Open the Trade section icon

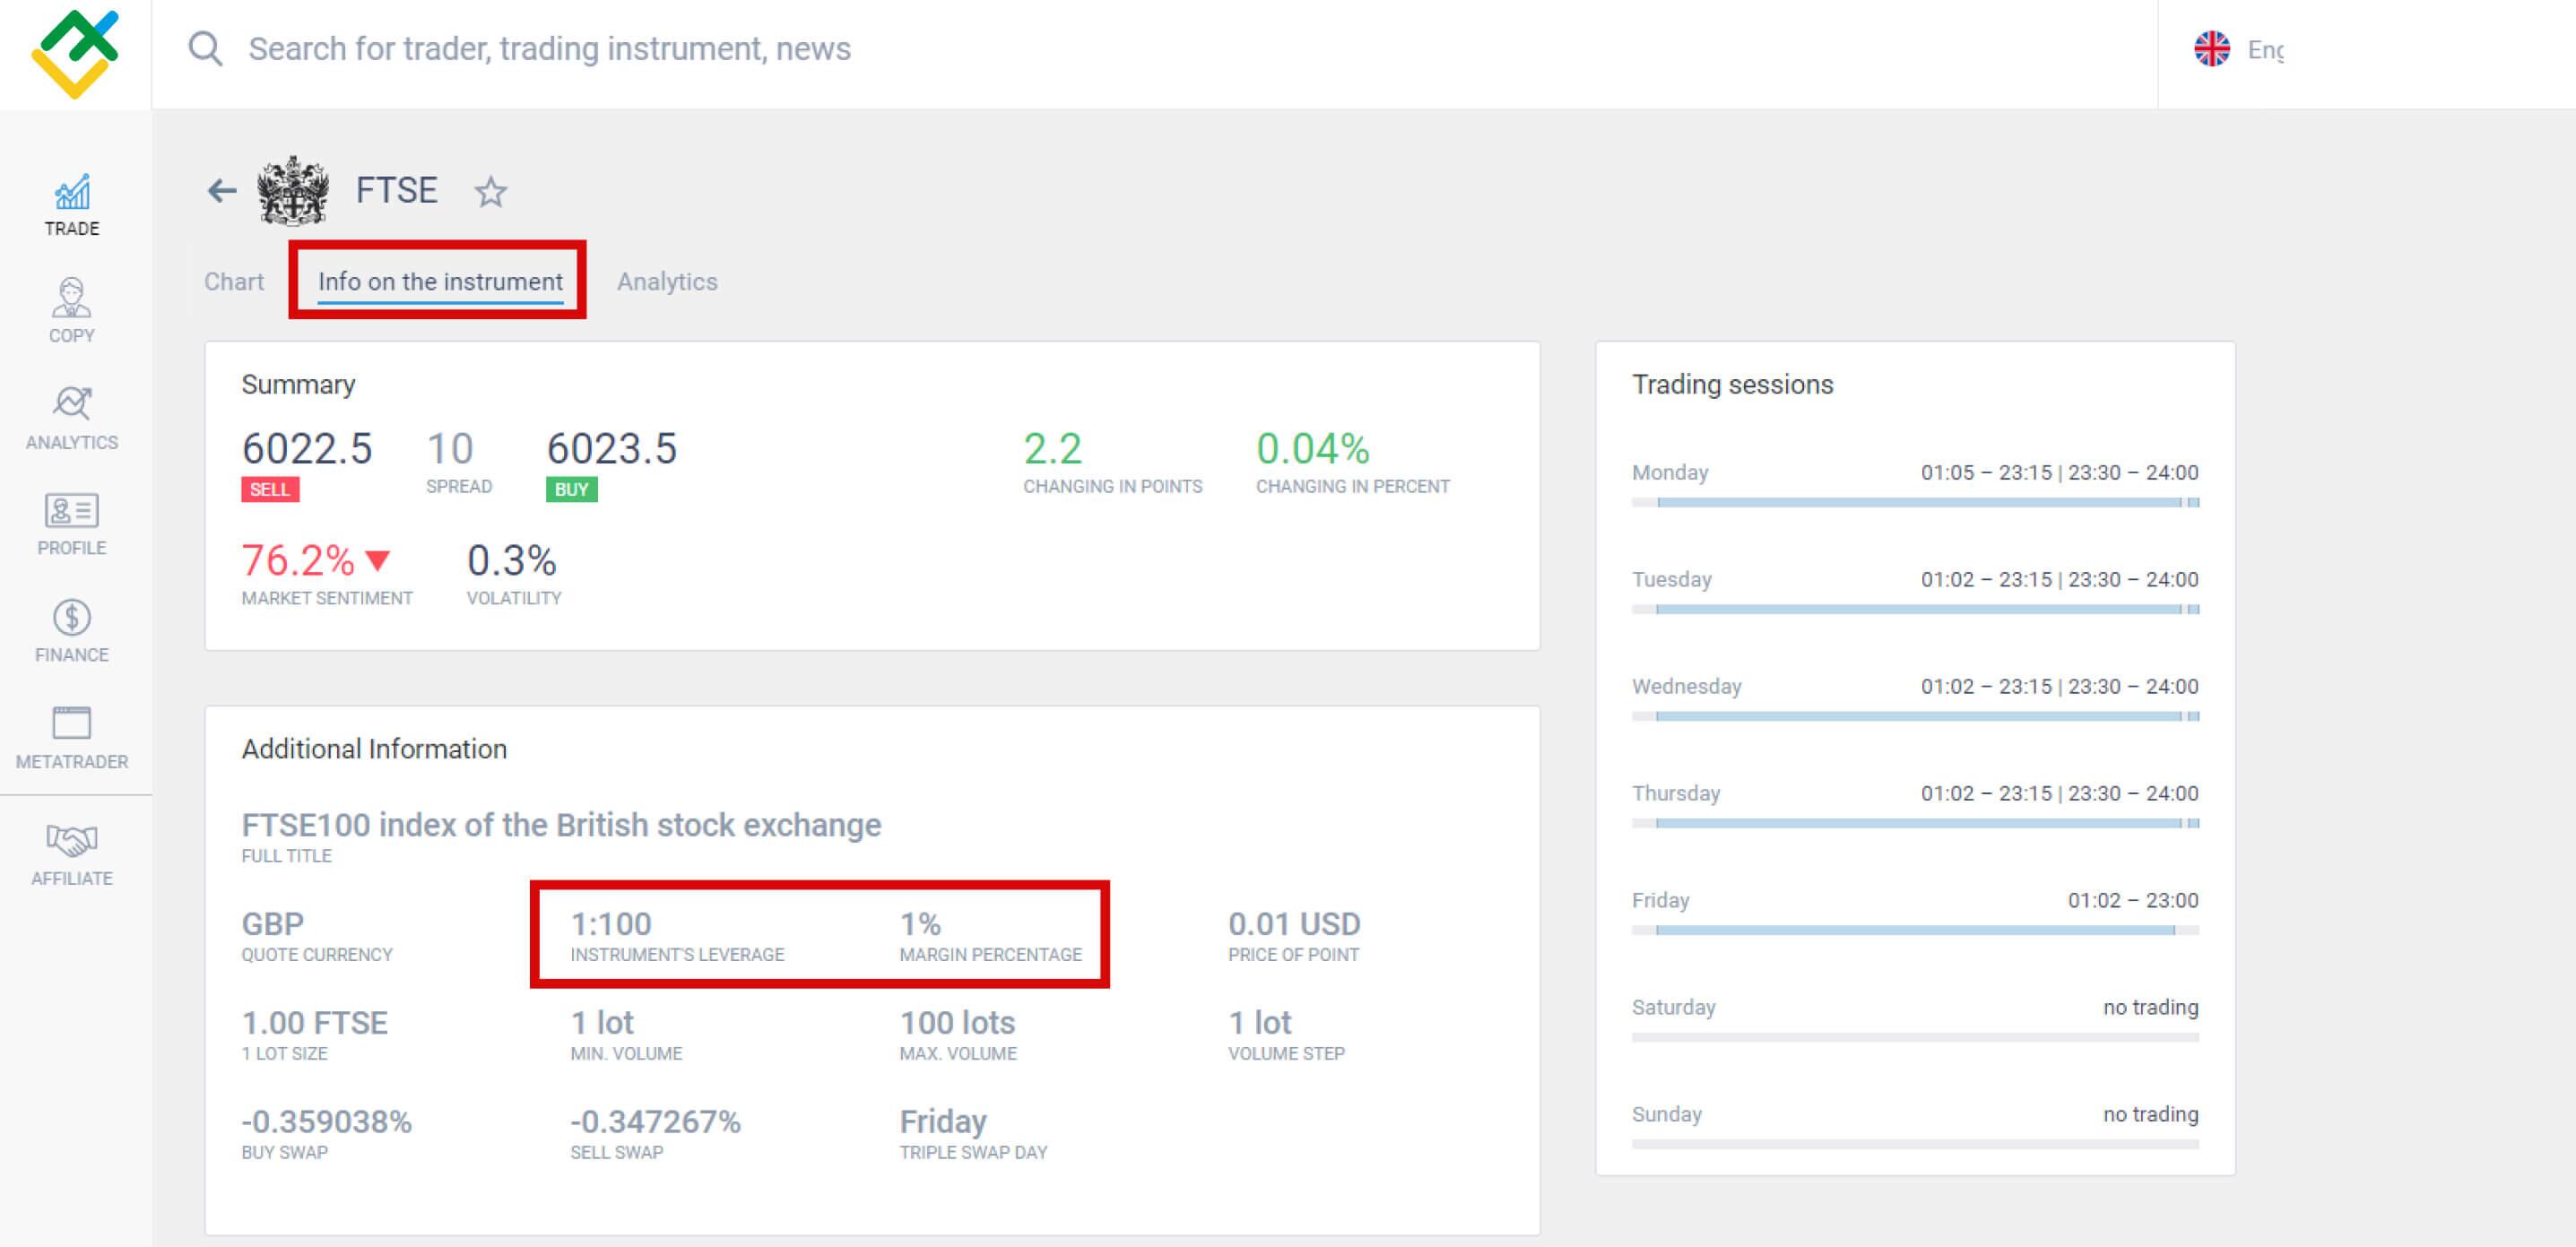(x=72, y=192)
